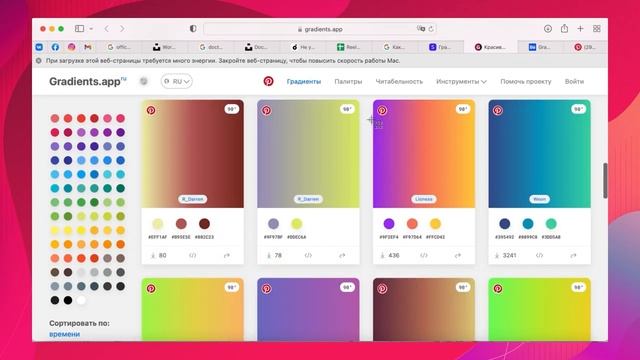
Task: Click the 90° angle badge on the Lioness card
Action: coord(462,109)
